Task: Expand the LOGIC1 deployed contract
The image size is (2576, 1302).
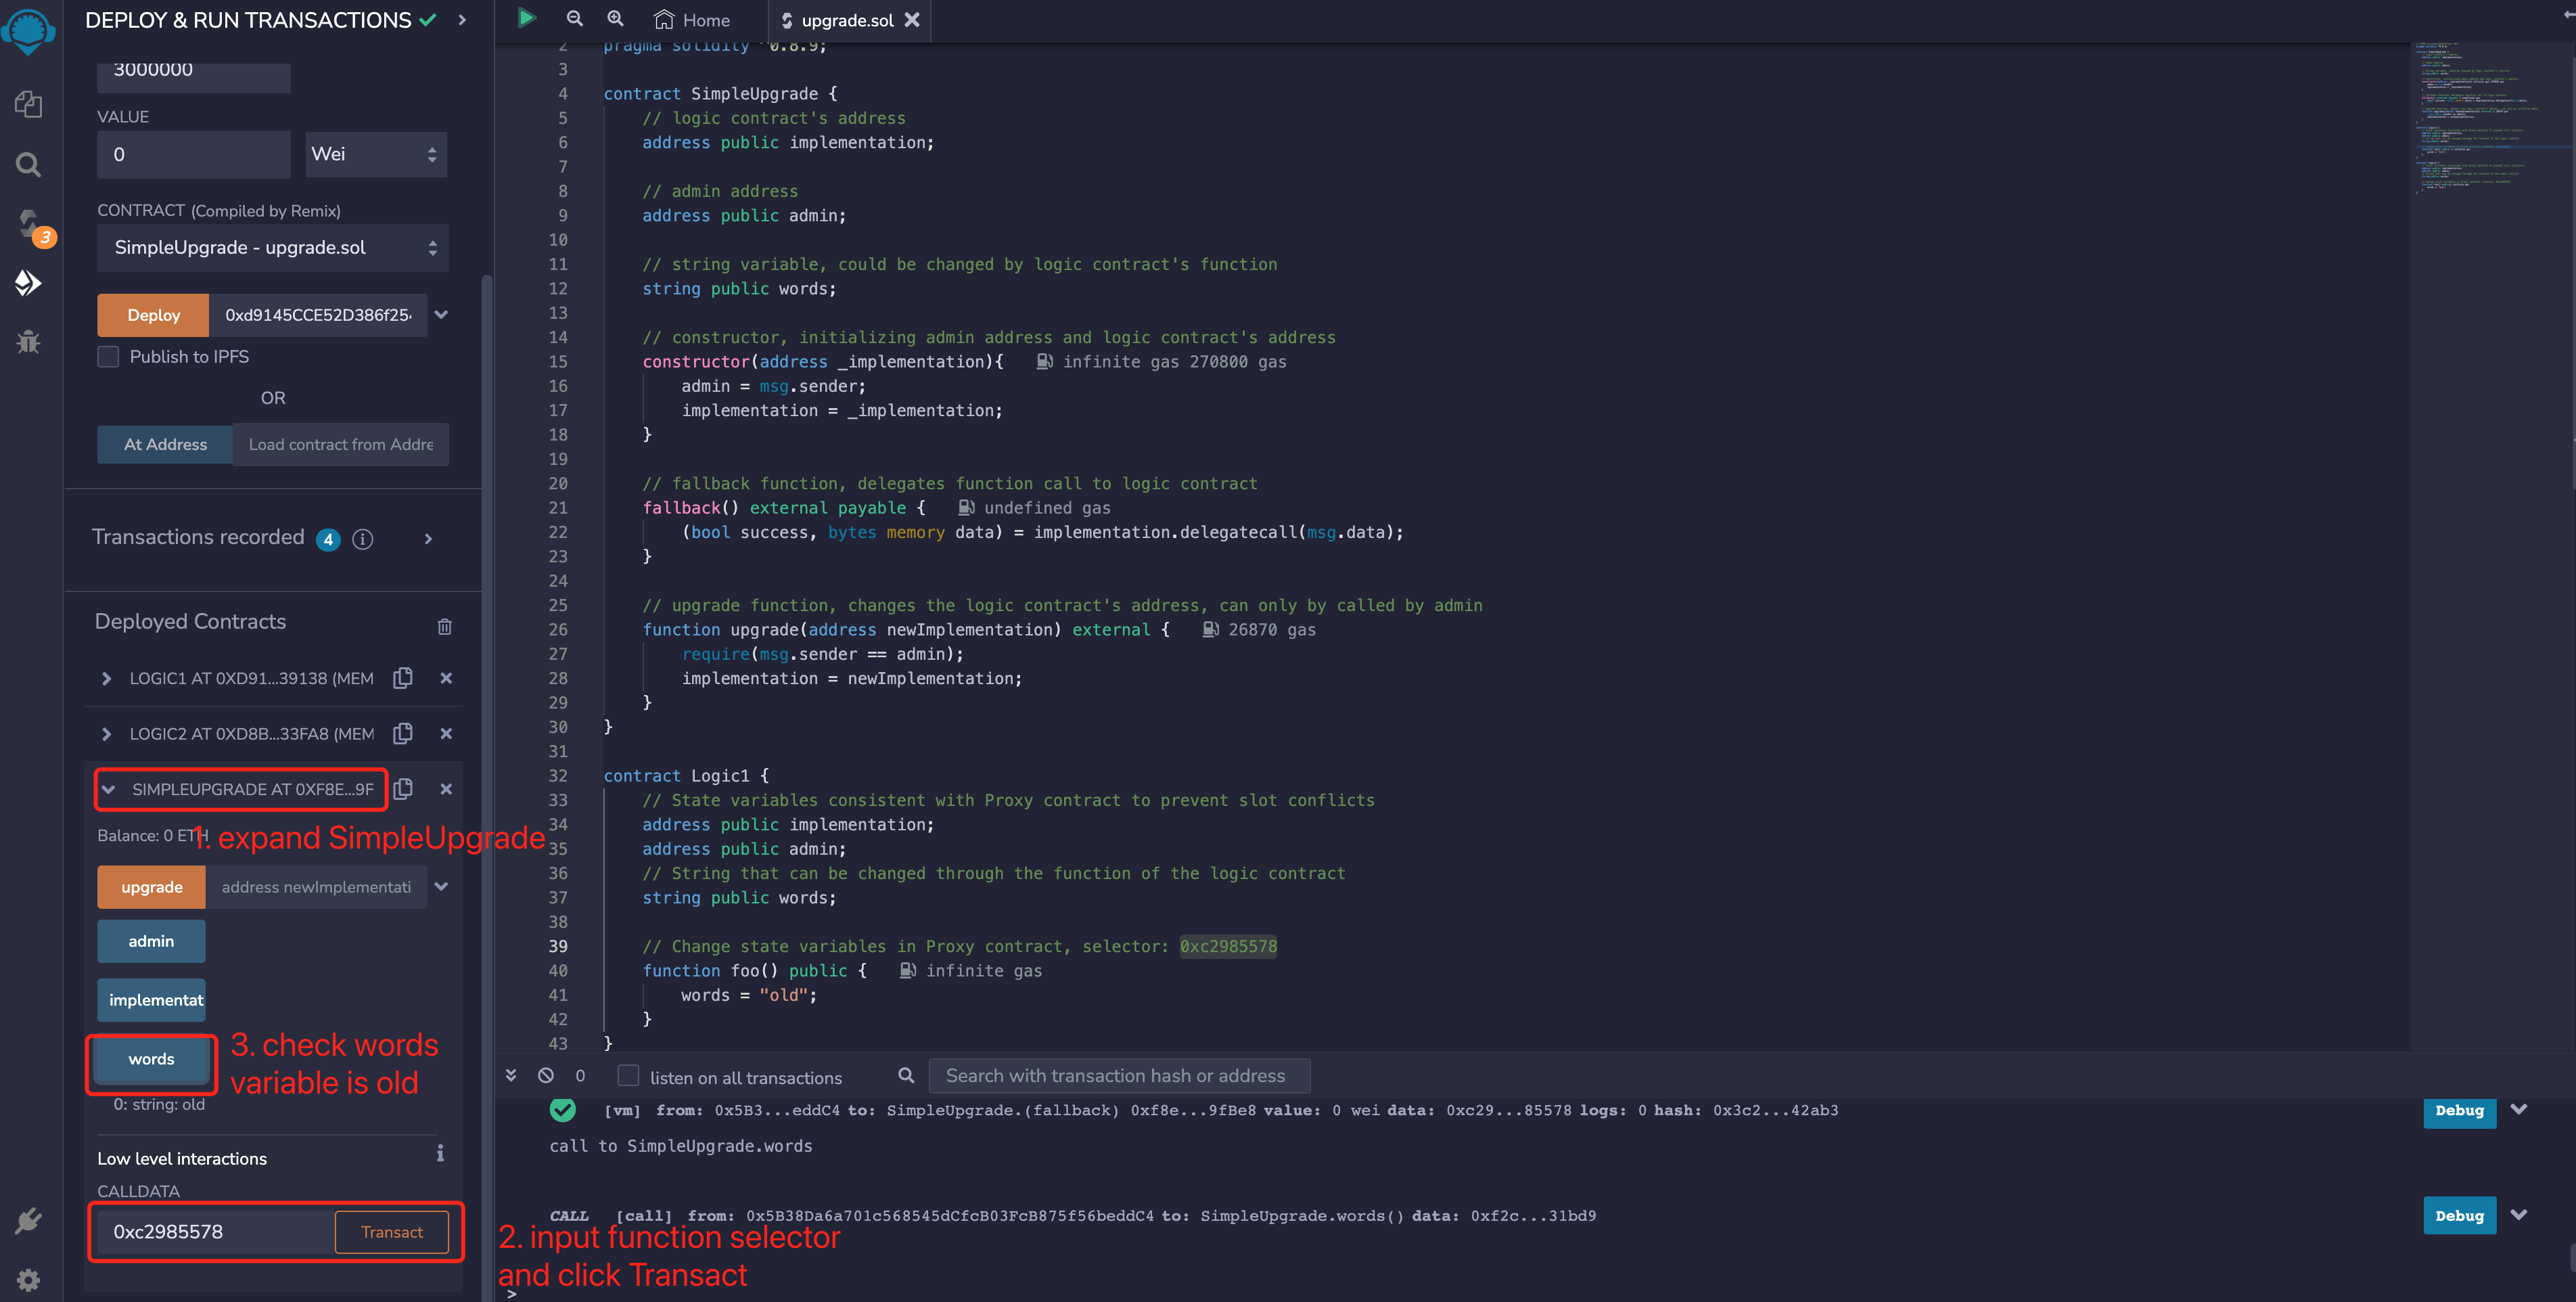Action: [107, 679]
